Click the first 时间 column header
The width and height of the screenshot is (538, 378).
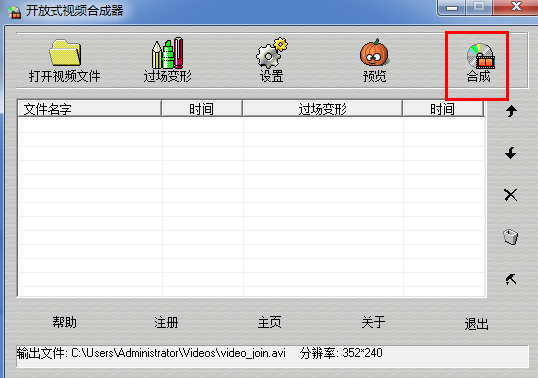pos(202,109)
